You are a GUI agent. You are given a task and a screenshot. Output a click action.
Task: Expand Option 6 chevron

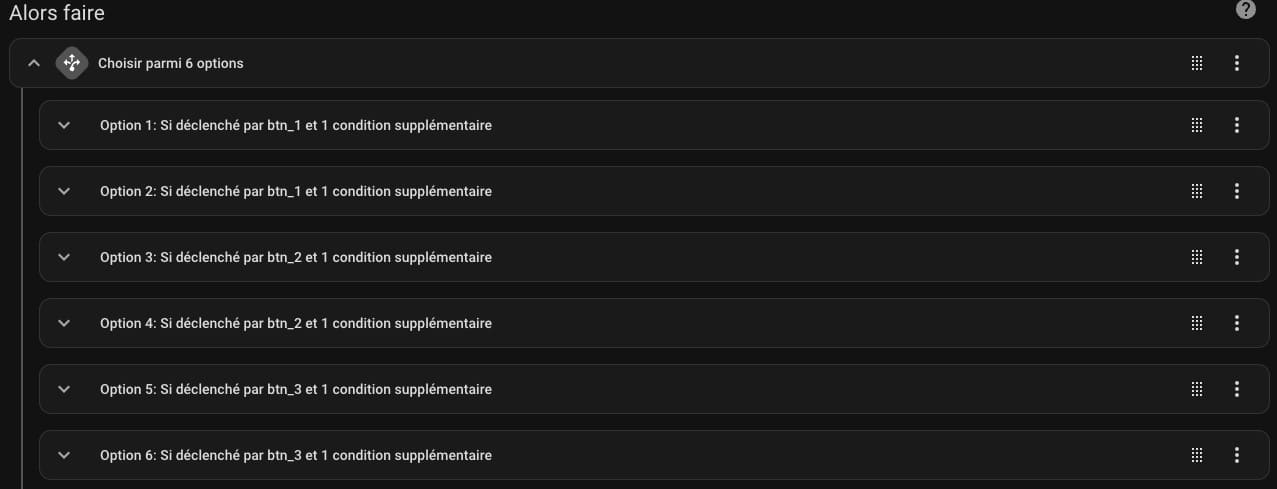[64, 455]
